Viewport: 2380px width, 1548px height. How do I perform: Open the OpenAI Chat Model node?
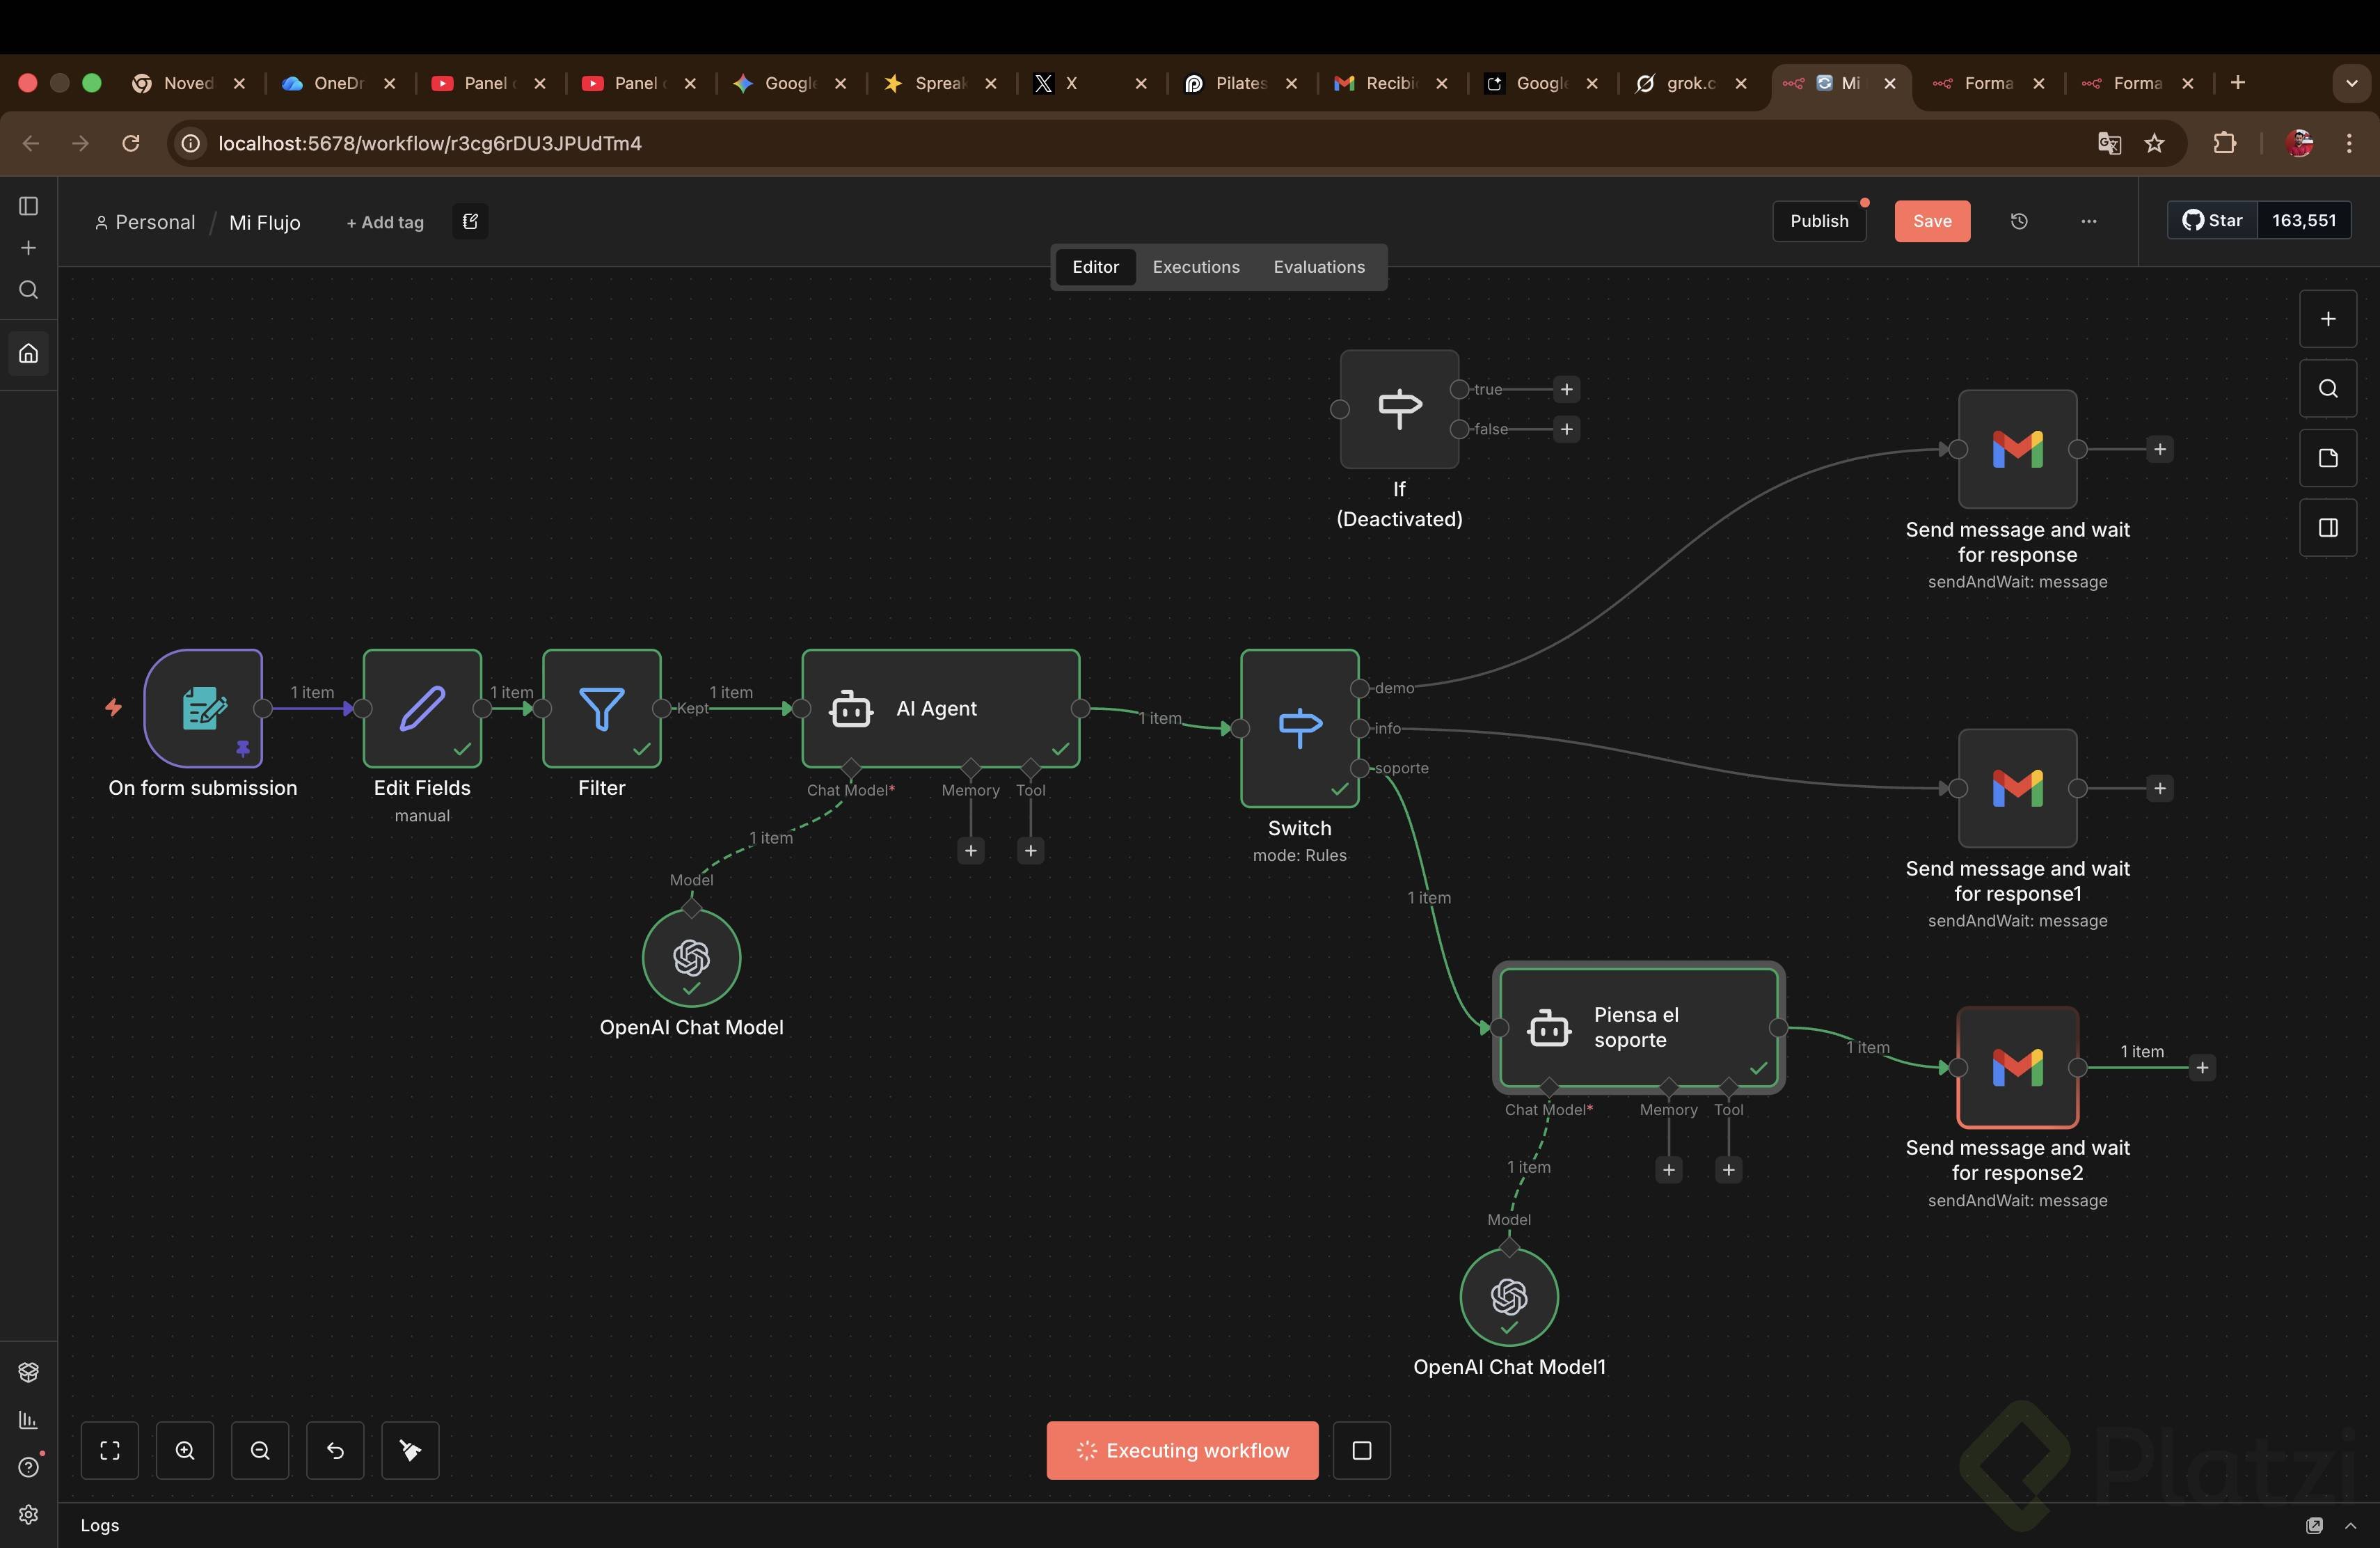coord(691,957)
